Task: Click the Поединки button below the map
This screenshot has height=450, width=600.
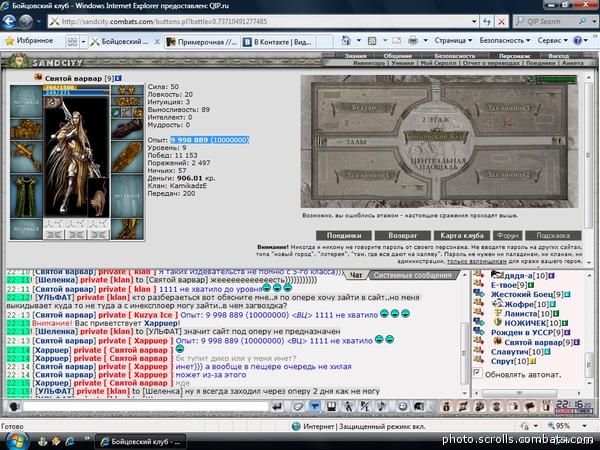Action: (344, 235)
